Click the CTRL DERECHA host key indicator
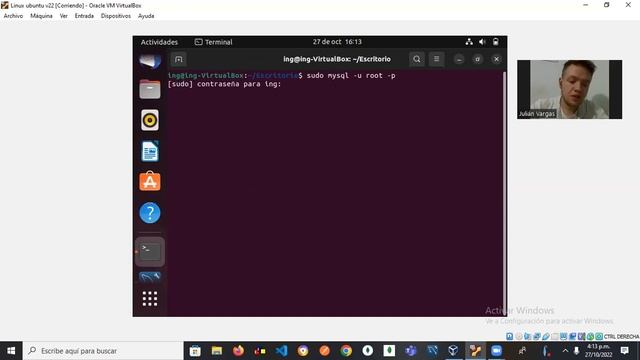The width and height of the screenshot is (640, 360). [x=621, y=337]
